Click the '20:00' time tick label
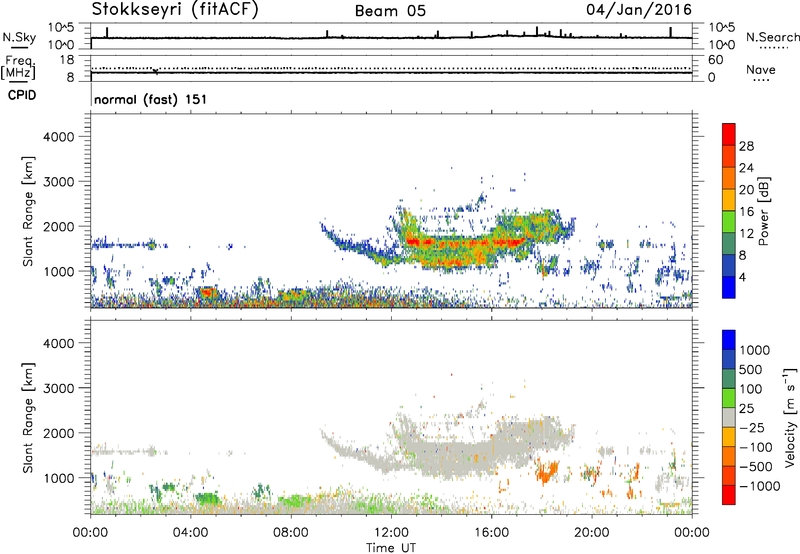Image resolution: width=800 pixels, height=554 pixels. (x=592, y=533)
